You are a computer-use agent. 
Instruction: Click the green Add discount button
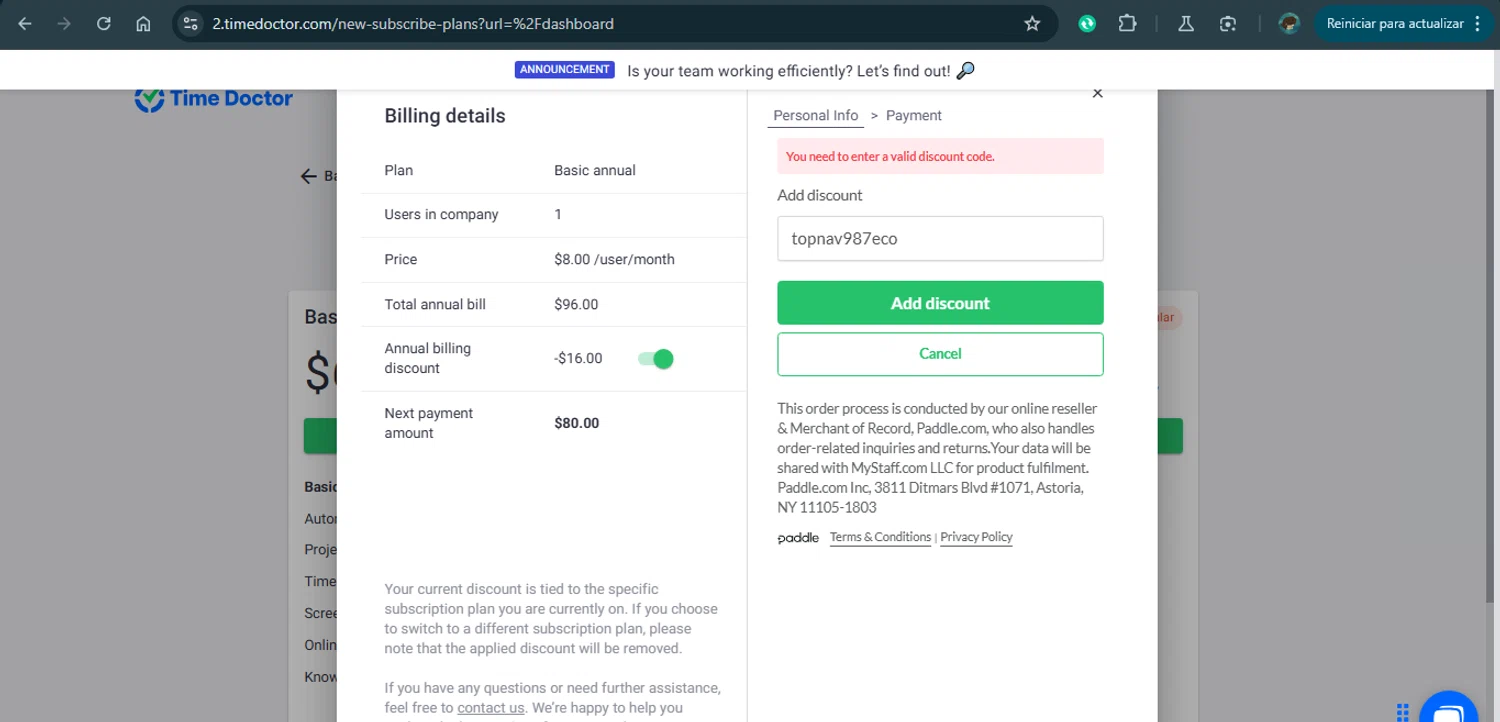940,303
